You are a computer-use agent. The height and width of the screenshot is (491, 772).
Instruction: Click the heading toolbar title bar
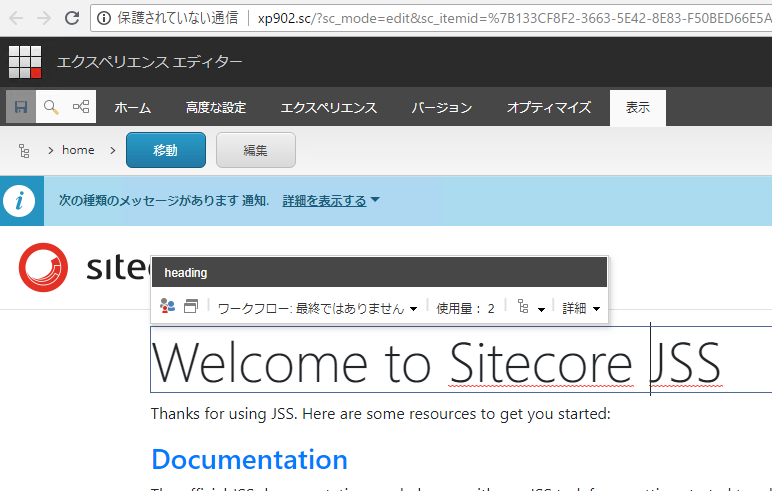[379, 272]
